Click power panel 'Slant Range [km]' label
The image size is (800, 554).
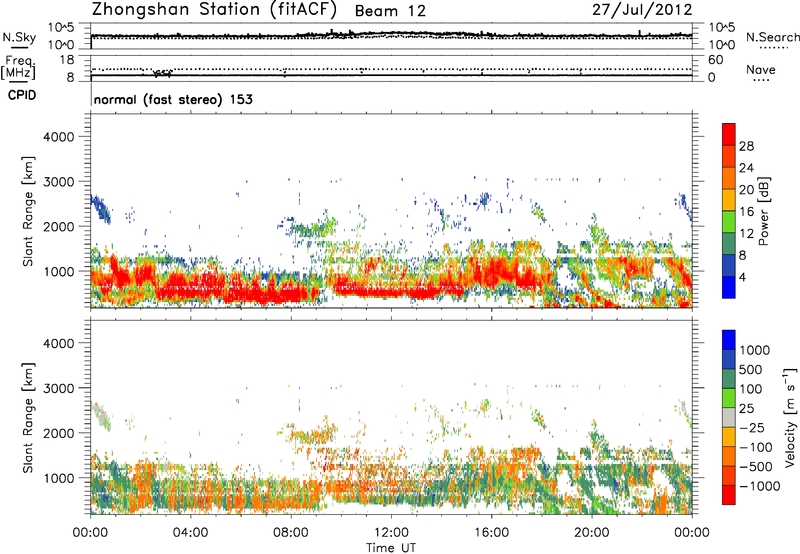point(28,211)
